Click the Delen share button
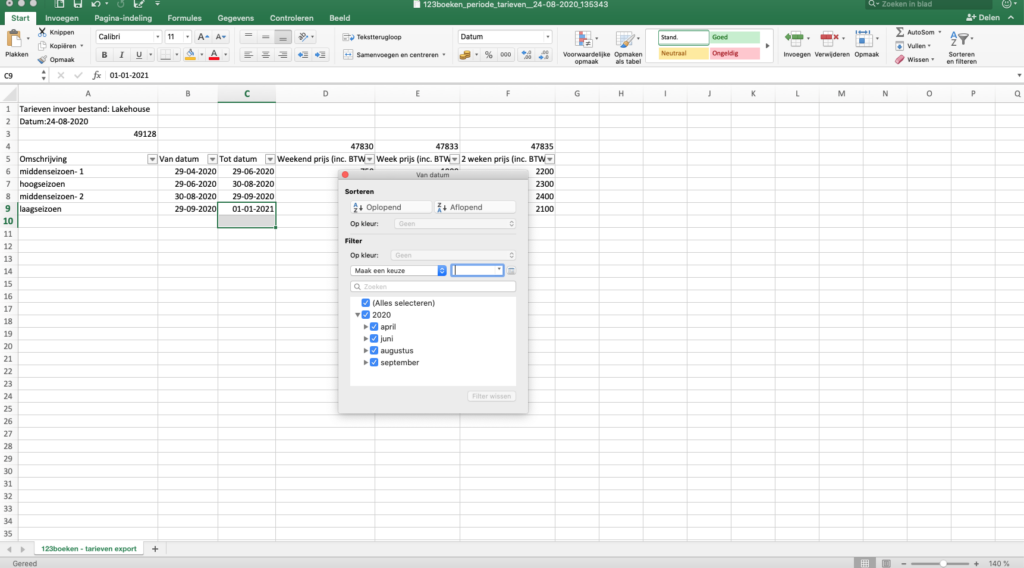The width and height of the screenshot is (1024, 568). pos(983,18)
